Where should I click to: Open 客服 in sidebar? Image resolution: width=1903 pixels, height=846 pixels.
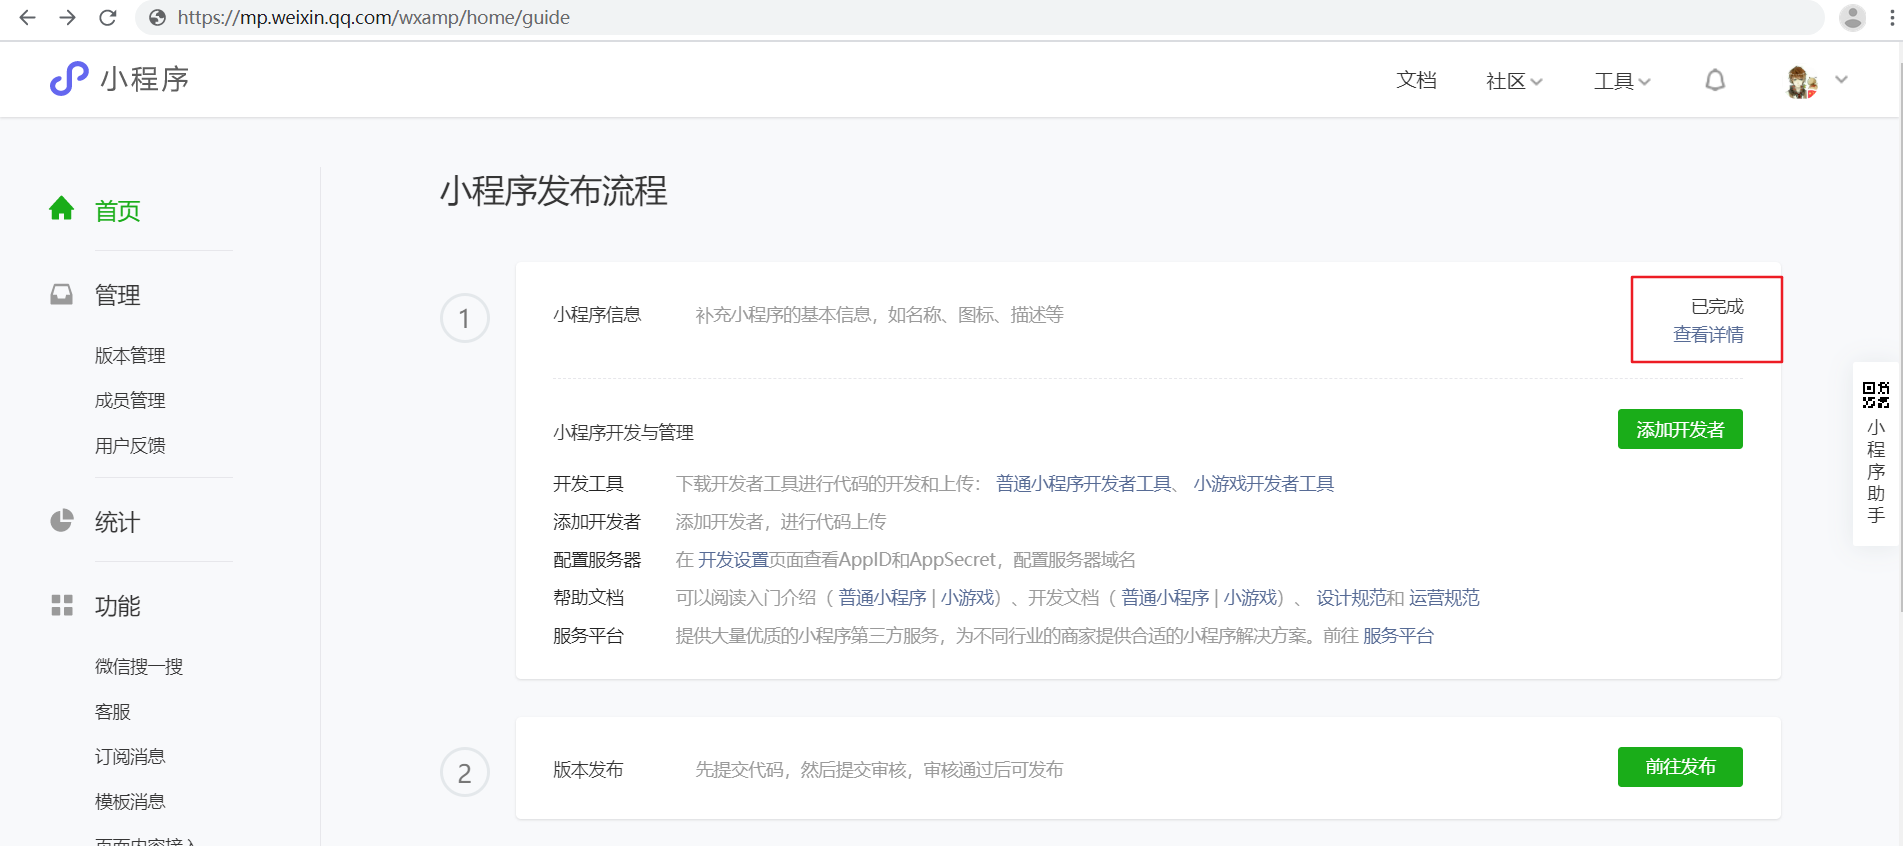[x=113, y=711]
